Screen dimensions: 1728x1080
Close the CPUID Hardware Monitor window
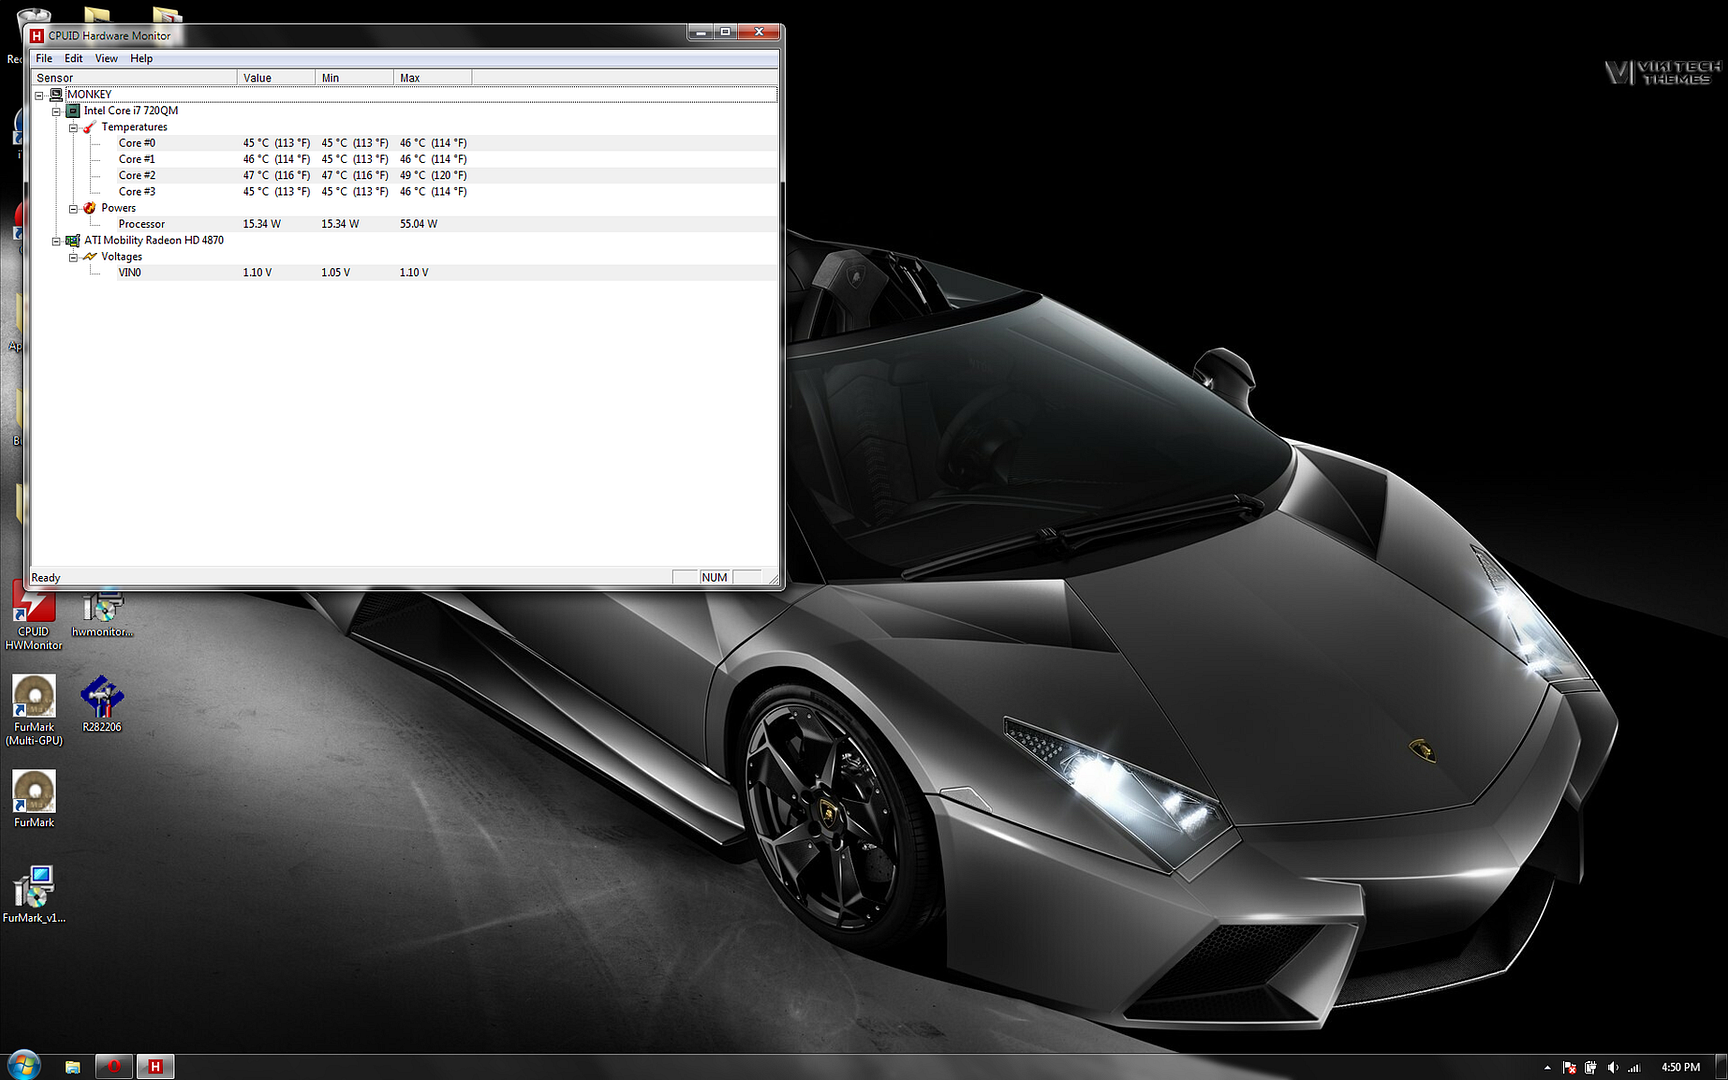coord(759,32)
